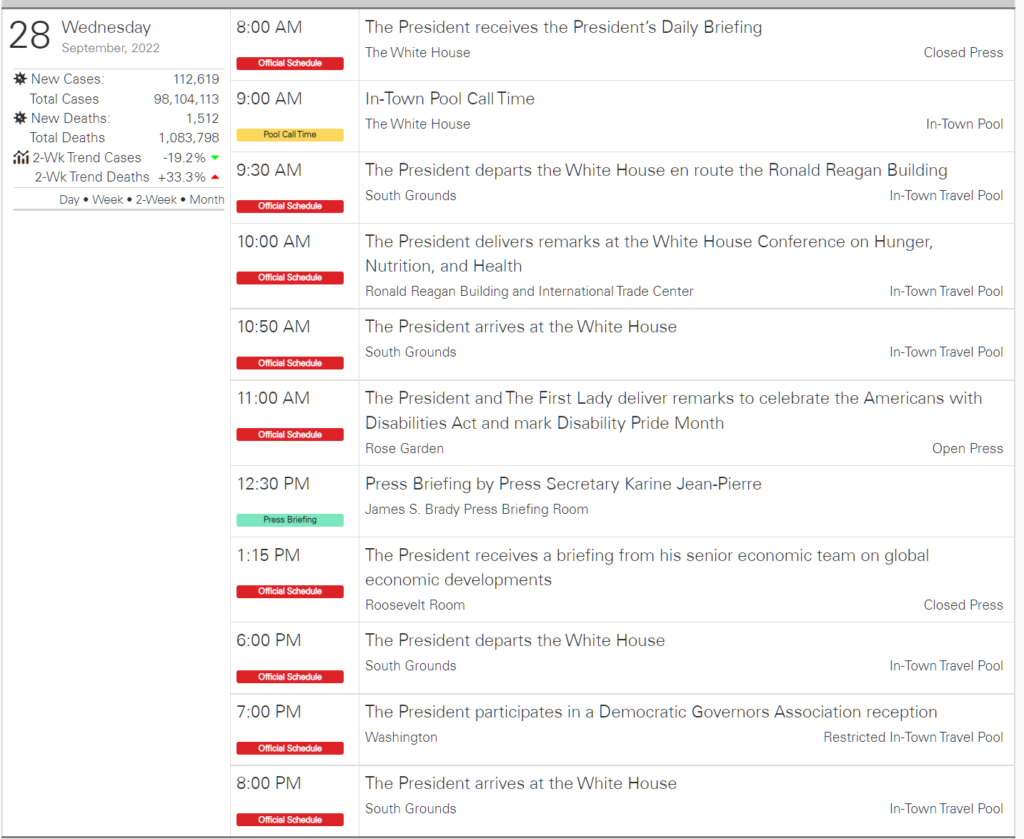Click the chart icon next to 2-Wk Trend Cases
Image resolution: width=1024 pixels, height=839 pixels.
click(x=21, y=157)
